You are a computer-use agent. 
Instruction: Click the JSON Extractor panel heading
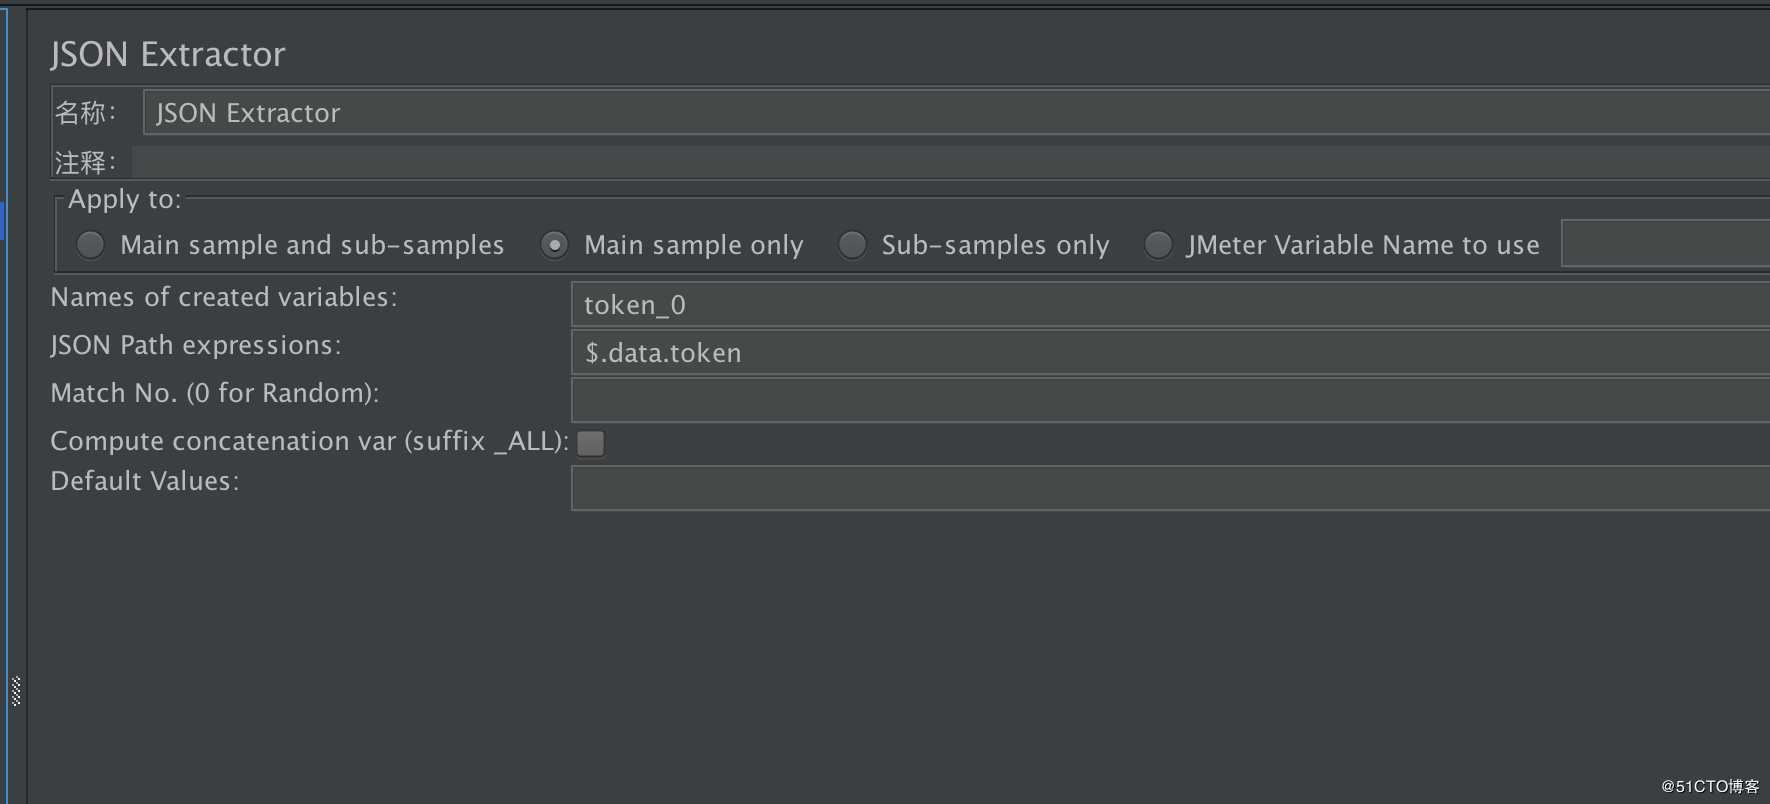pyautogui.click(x=168, y=54)
